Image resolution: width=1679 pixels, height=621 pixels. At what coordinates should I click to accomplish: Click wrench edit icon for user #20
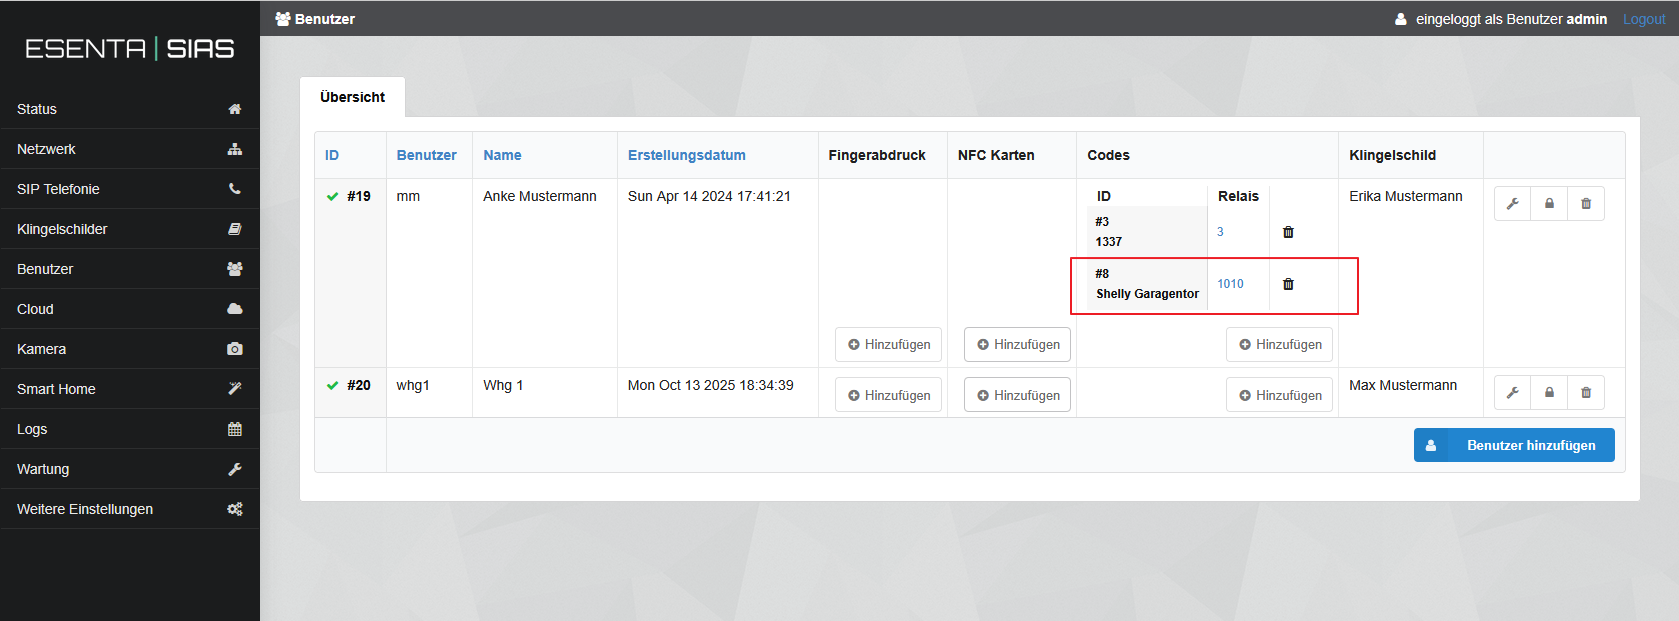(x=1512, y=393)
